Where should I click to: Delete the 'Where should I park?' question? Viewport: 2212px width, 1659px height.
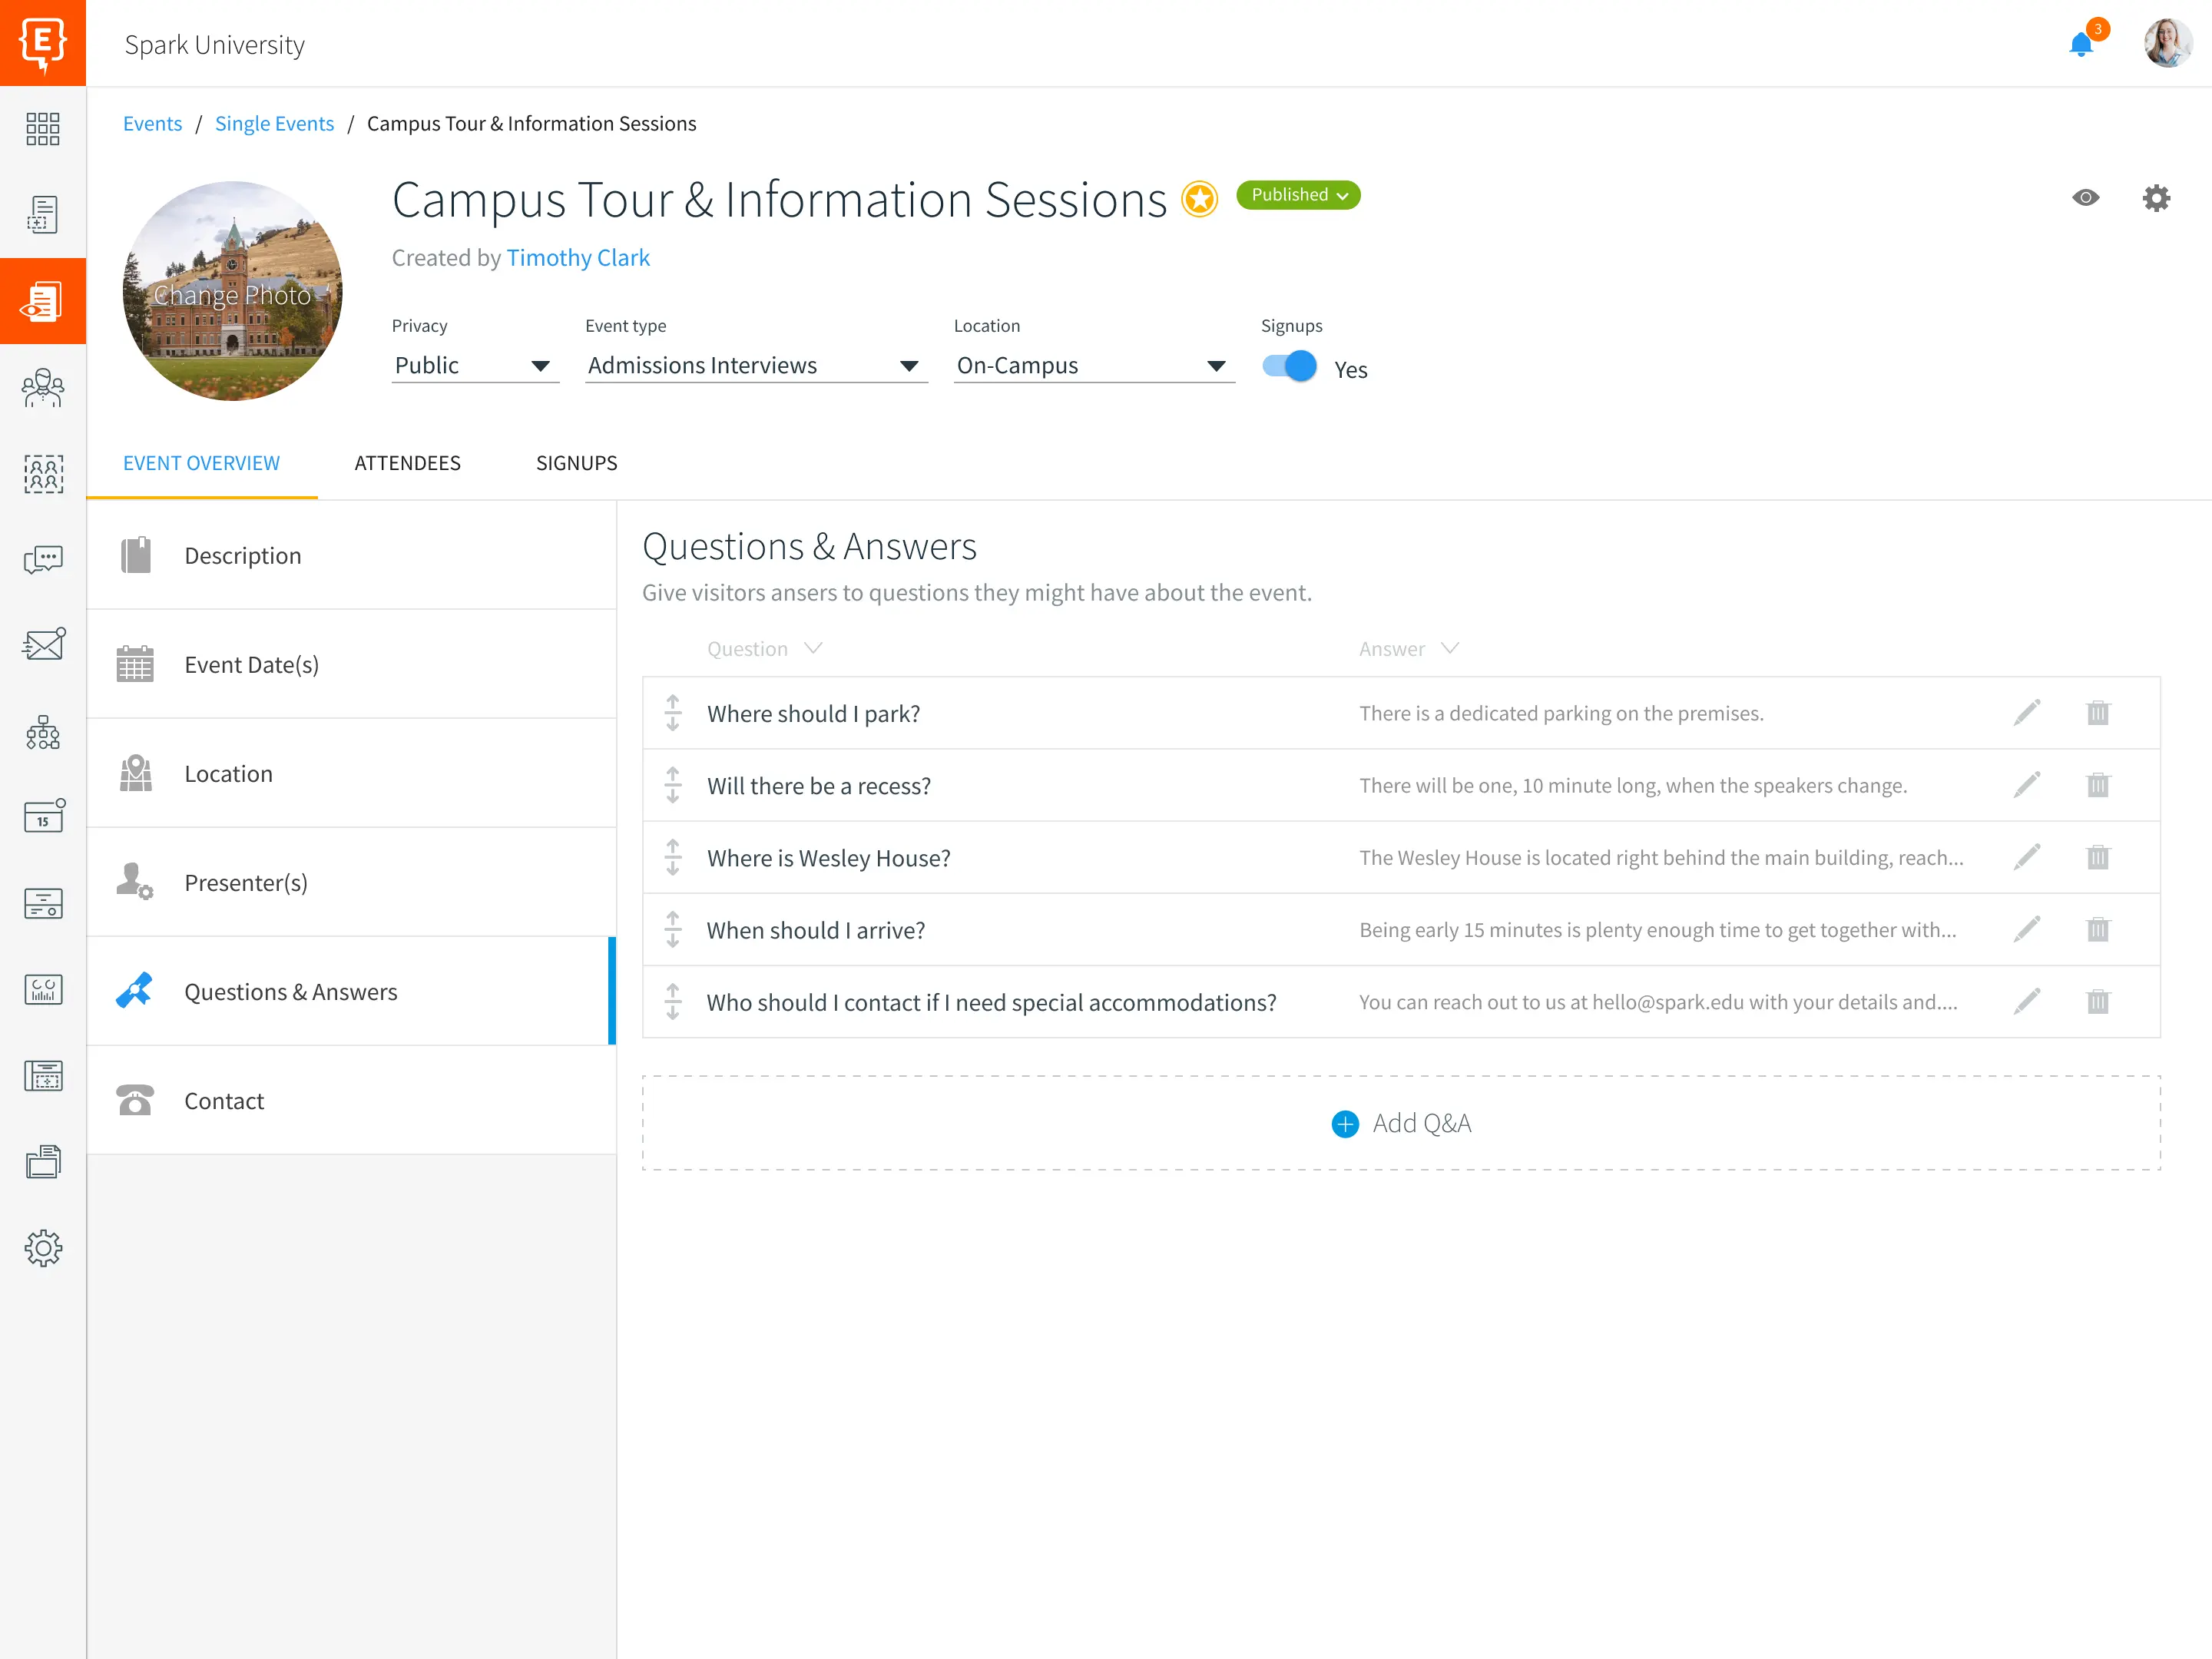coord(2098,713)
